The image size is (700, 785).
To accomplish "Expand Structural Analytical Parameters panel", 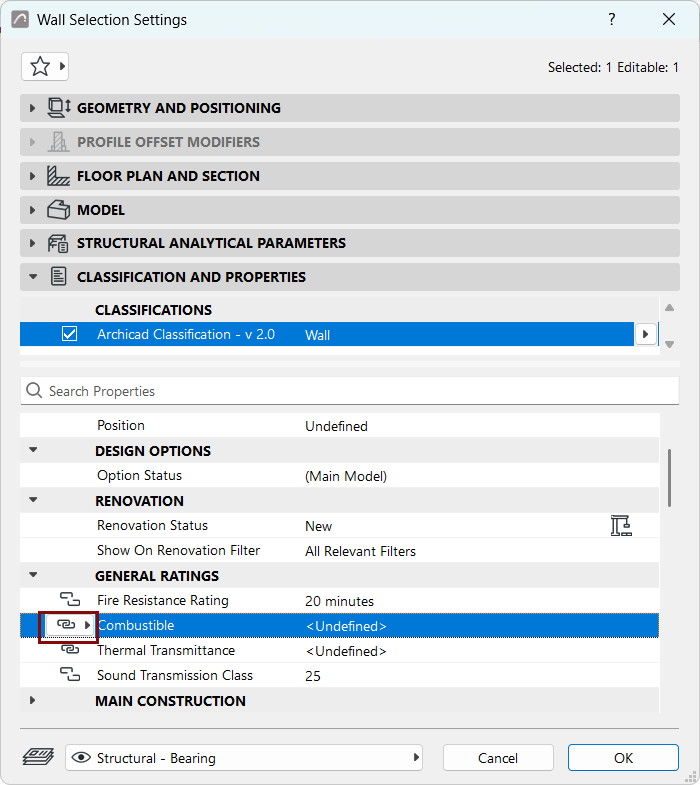I will click(33, 243).
